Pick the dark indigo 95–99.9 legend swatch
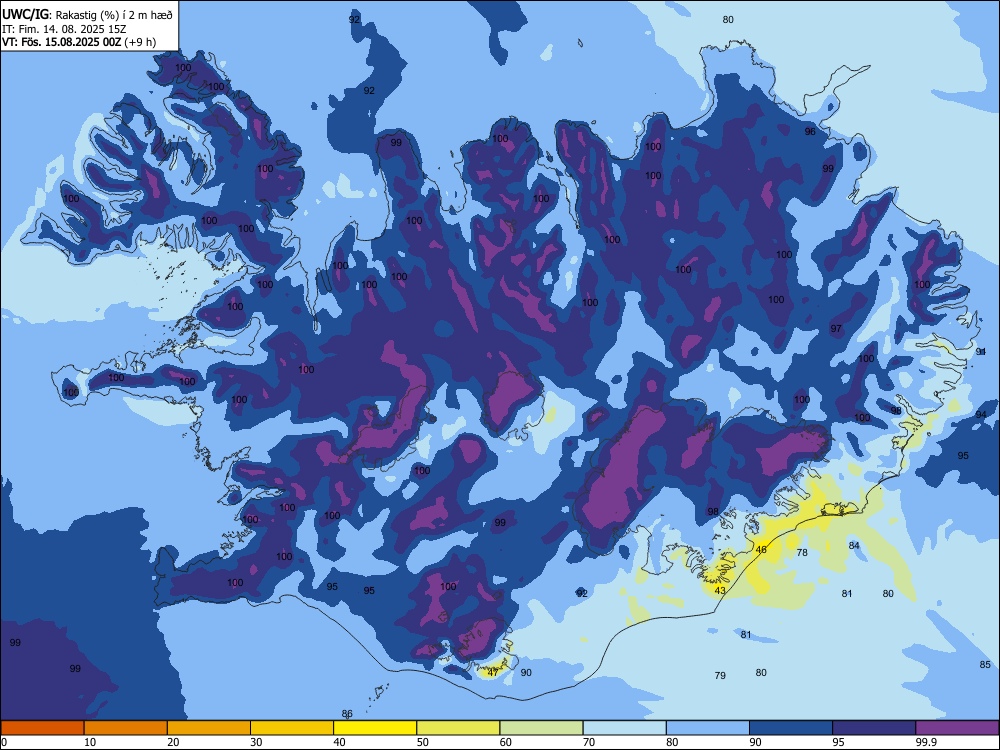Viewport: 1000px width, 750px height. point(874,728)
